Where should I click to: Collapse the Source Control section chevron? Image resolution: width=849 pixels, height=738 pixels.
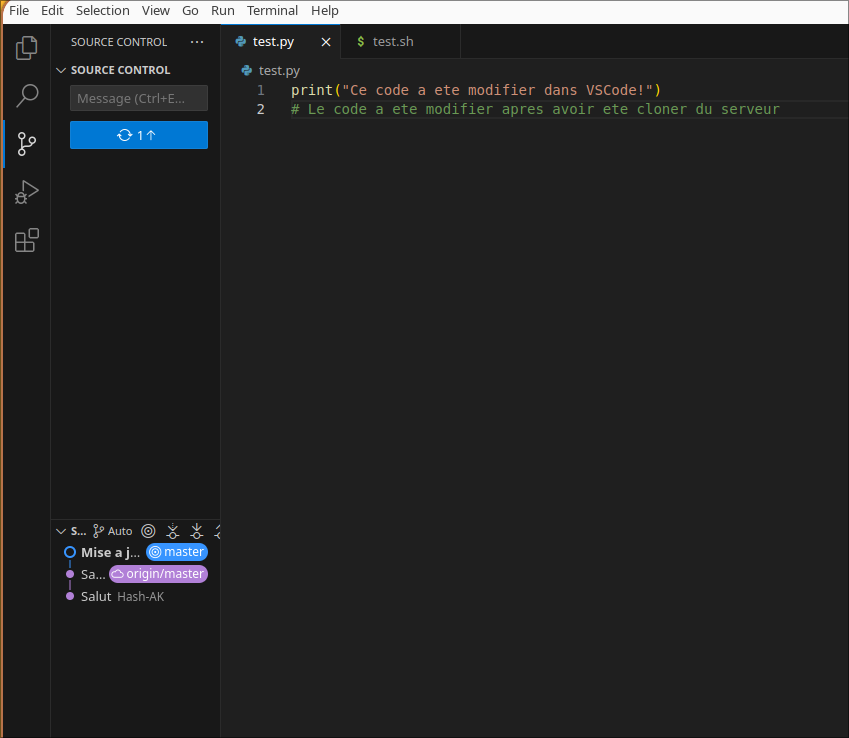(61, 70)
